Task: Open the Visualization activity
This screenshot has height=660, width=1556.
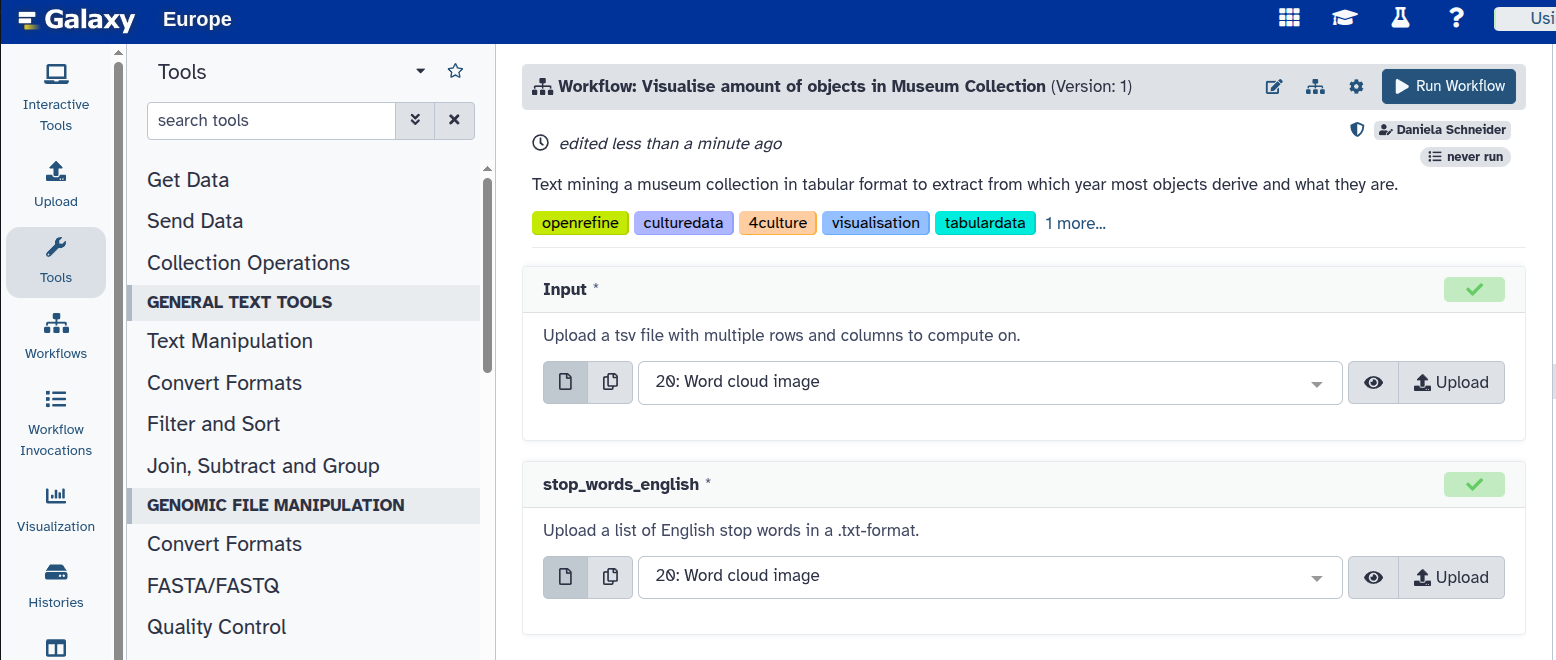Action: coord(56,509)
